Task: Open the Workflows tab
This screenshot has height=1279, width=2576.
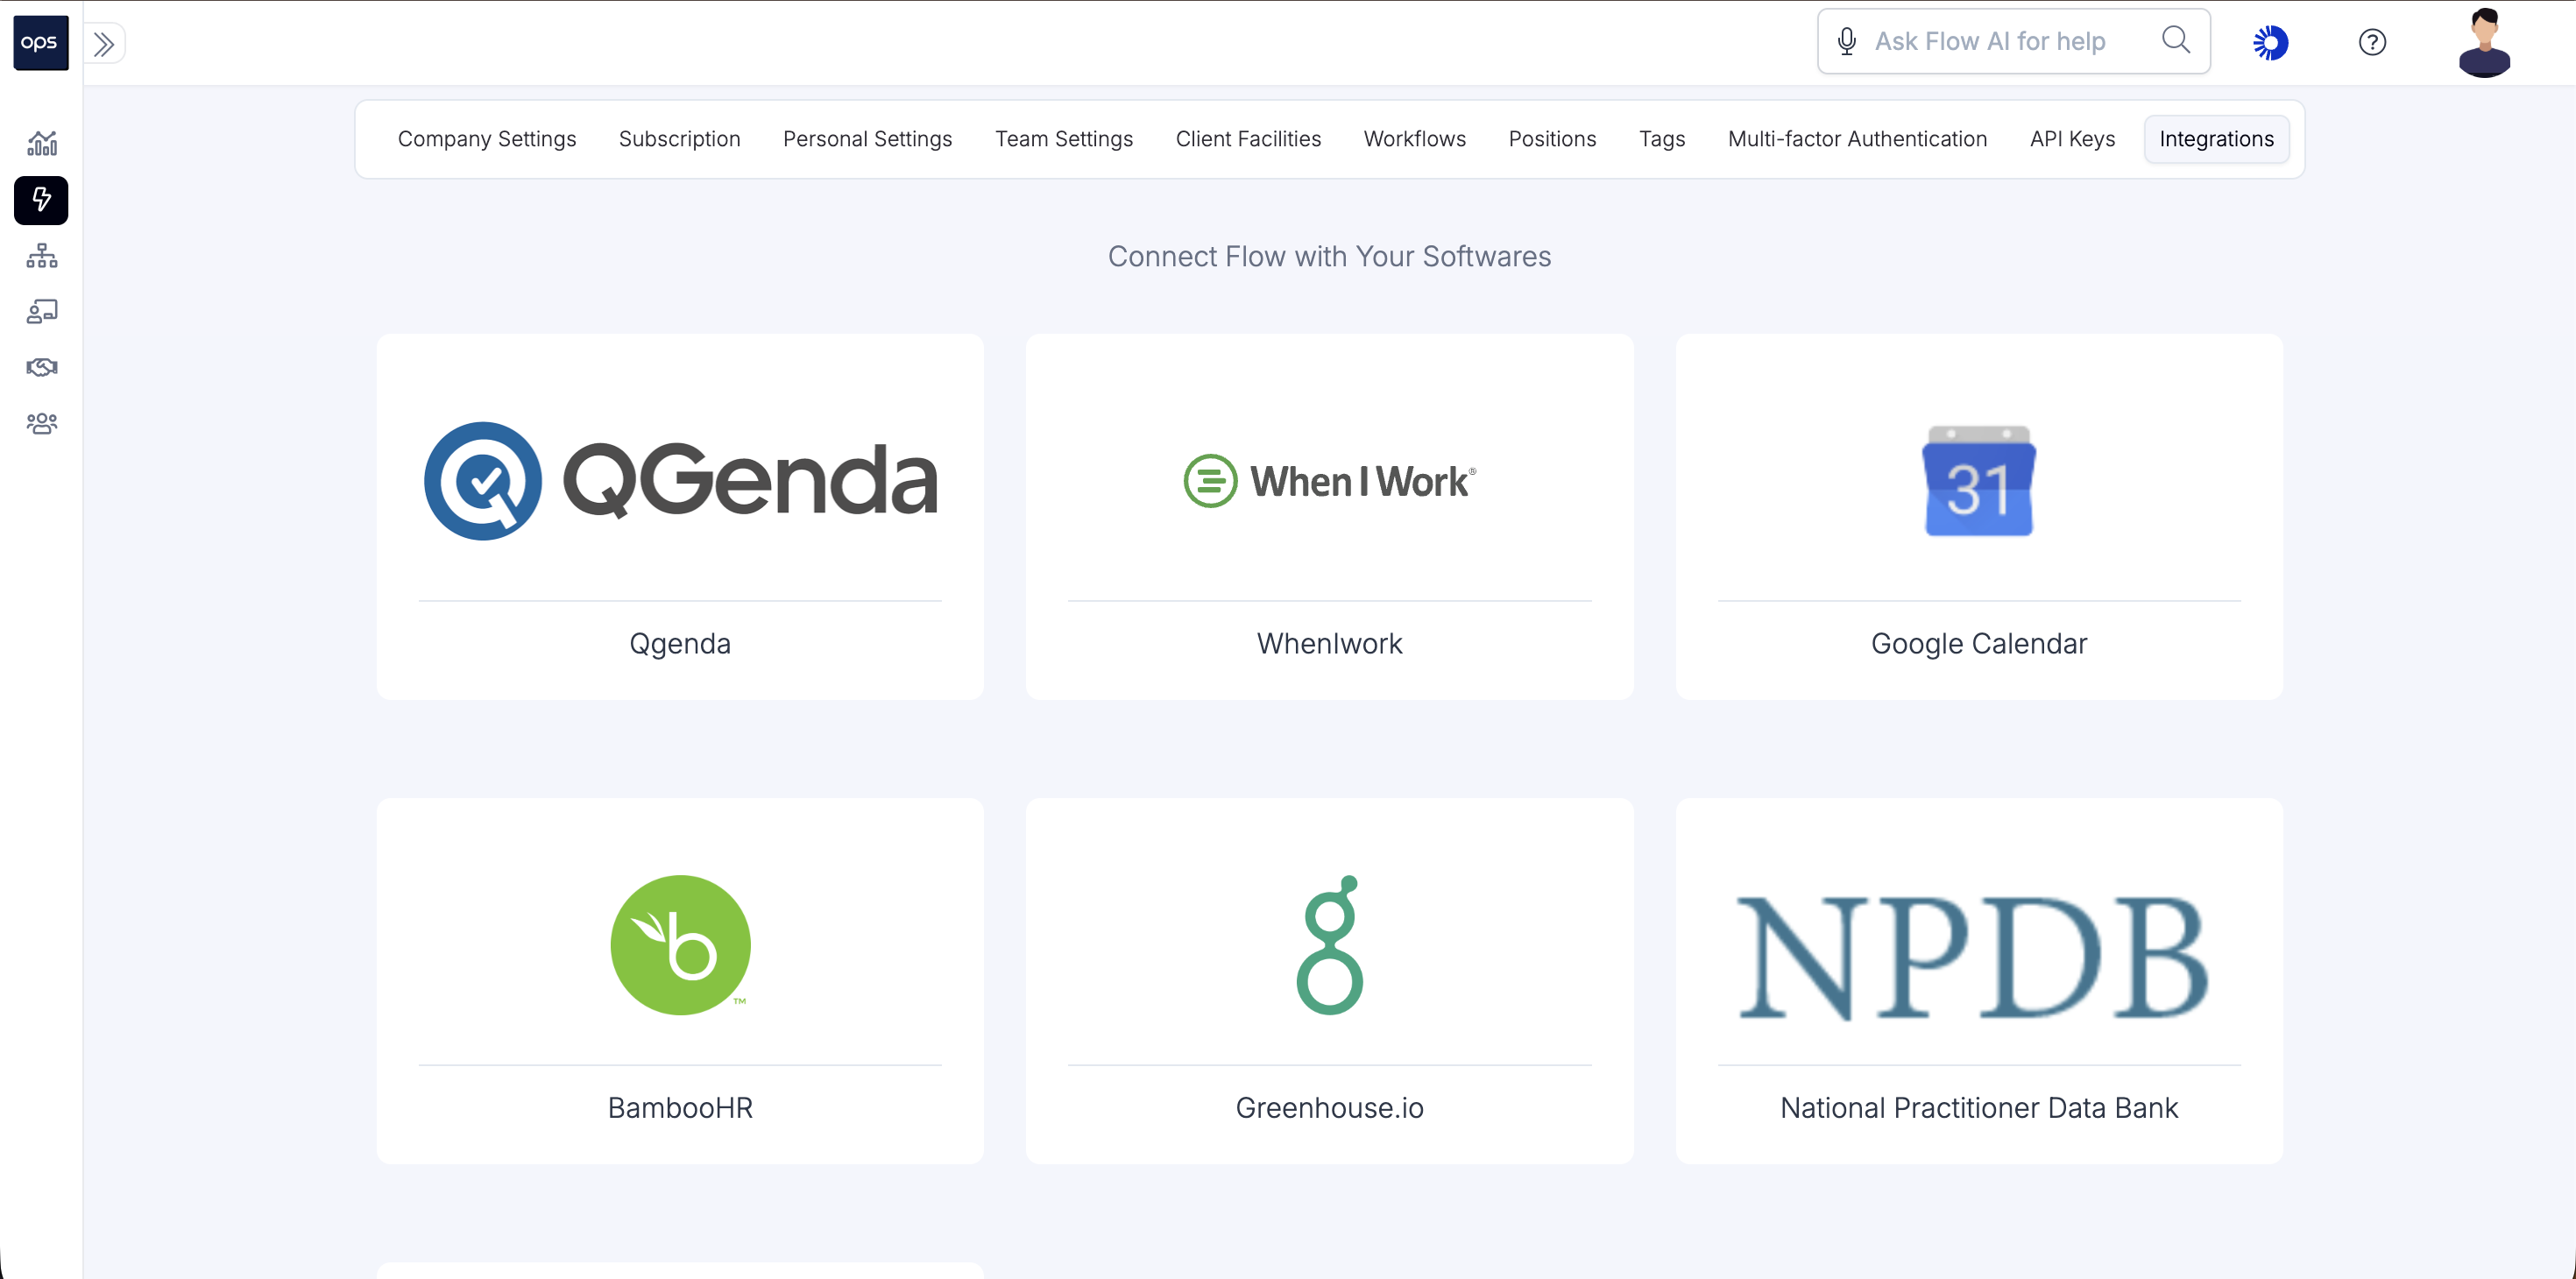Action: pos(1414,139)
